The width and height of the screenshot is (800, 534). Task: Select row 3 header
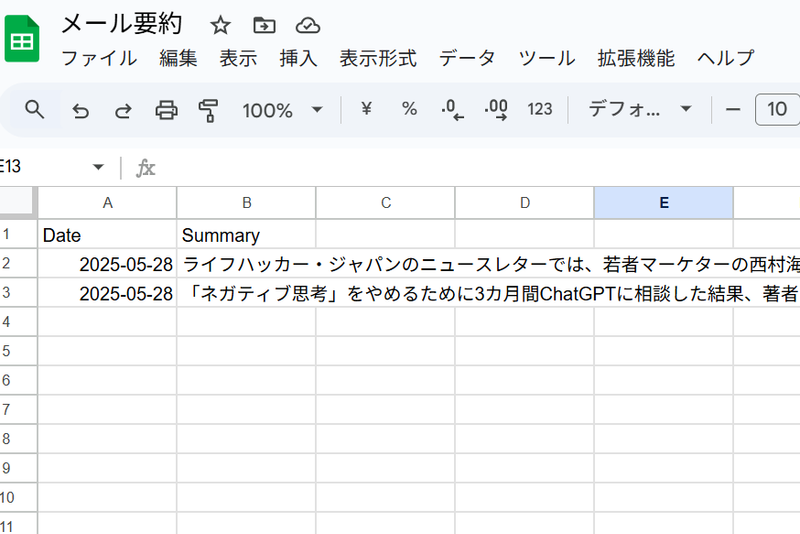pyautogui.click(x=18, y=293)
